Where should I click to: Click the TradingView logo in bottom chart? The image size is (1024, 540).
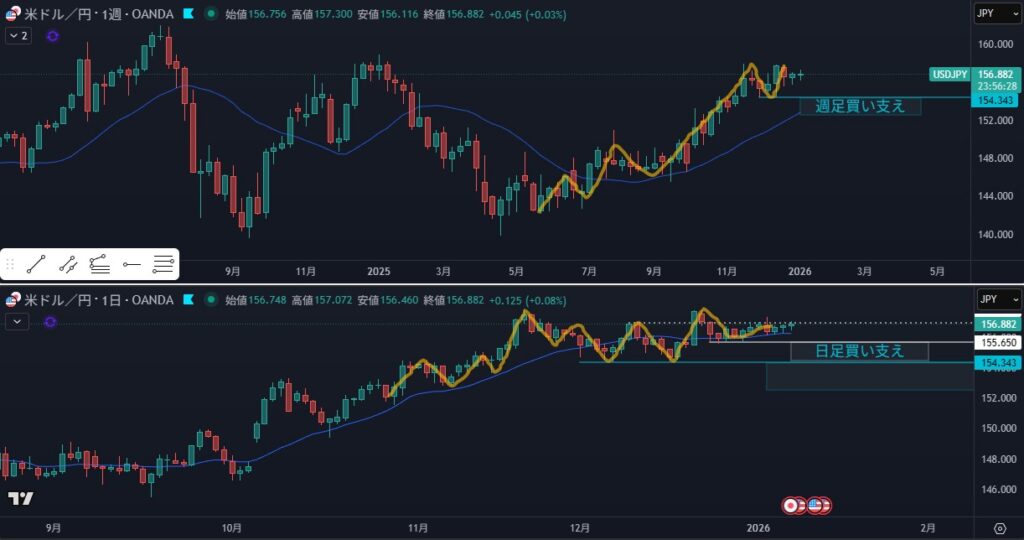tap(20, 499)
